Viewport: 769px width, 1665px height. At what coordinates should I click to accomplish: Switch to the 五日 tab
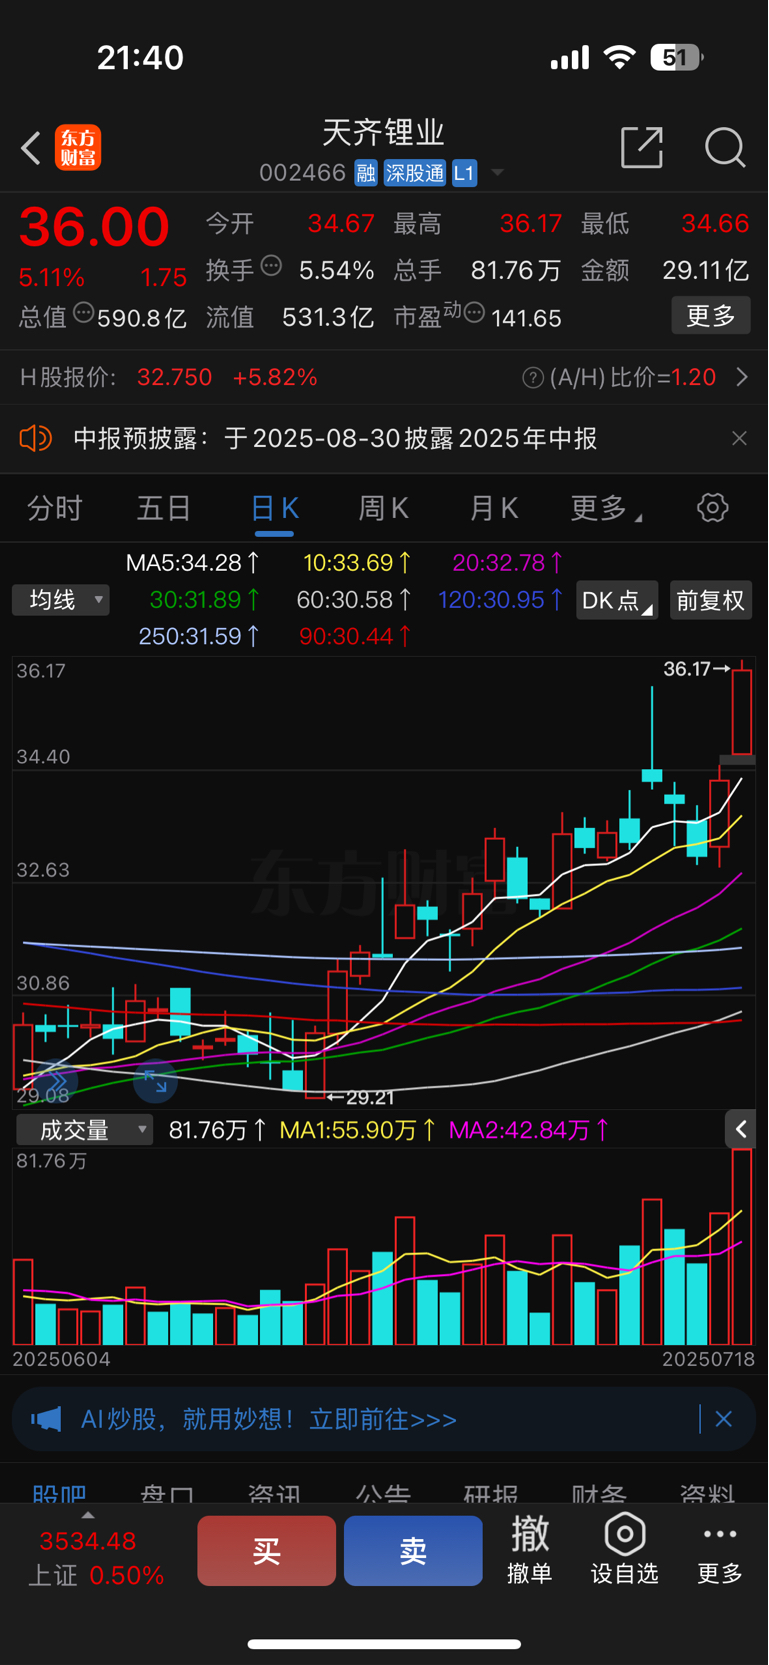point(164,508)
